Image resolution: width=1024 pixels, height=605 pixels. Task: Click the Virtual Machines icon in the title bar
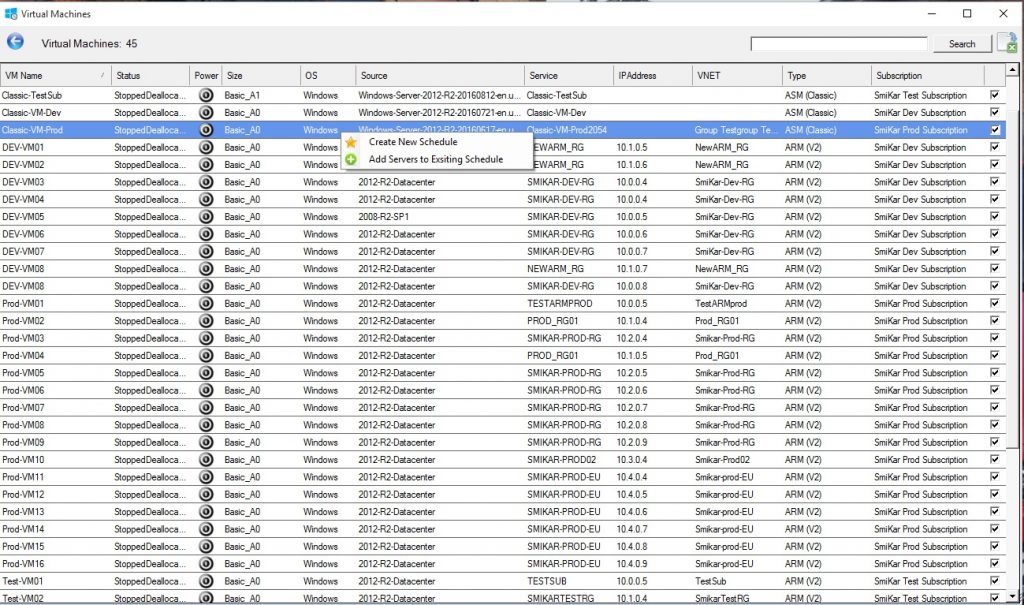(12, 13)
